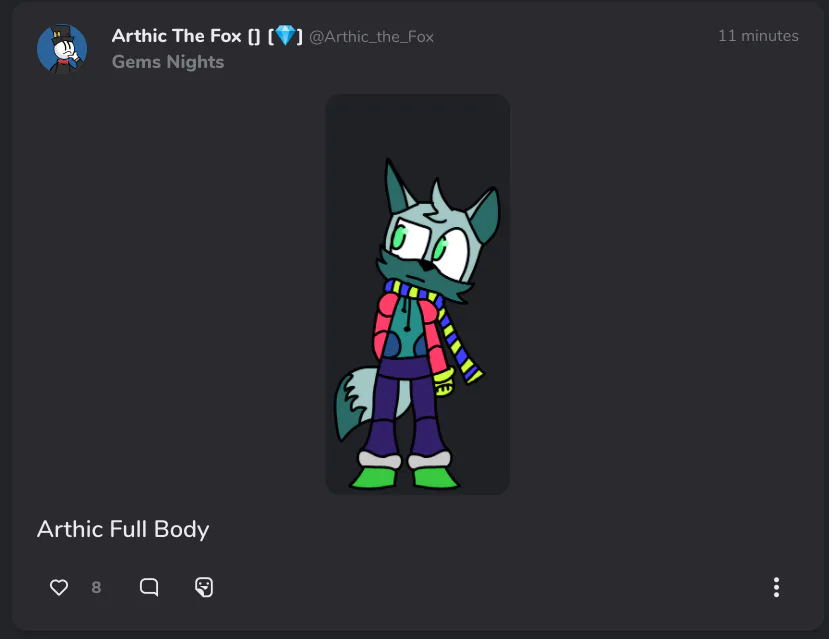Click the empty brackets after the name
The width and height of the screenshot is (829, 639).
click(x=254, y=36)
